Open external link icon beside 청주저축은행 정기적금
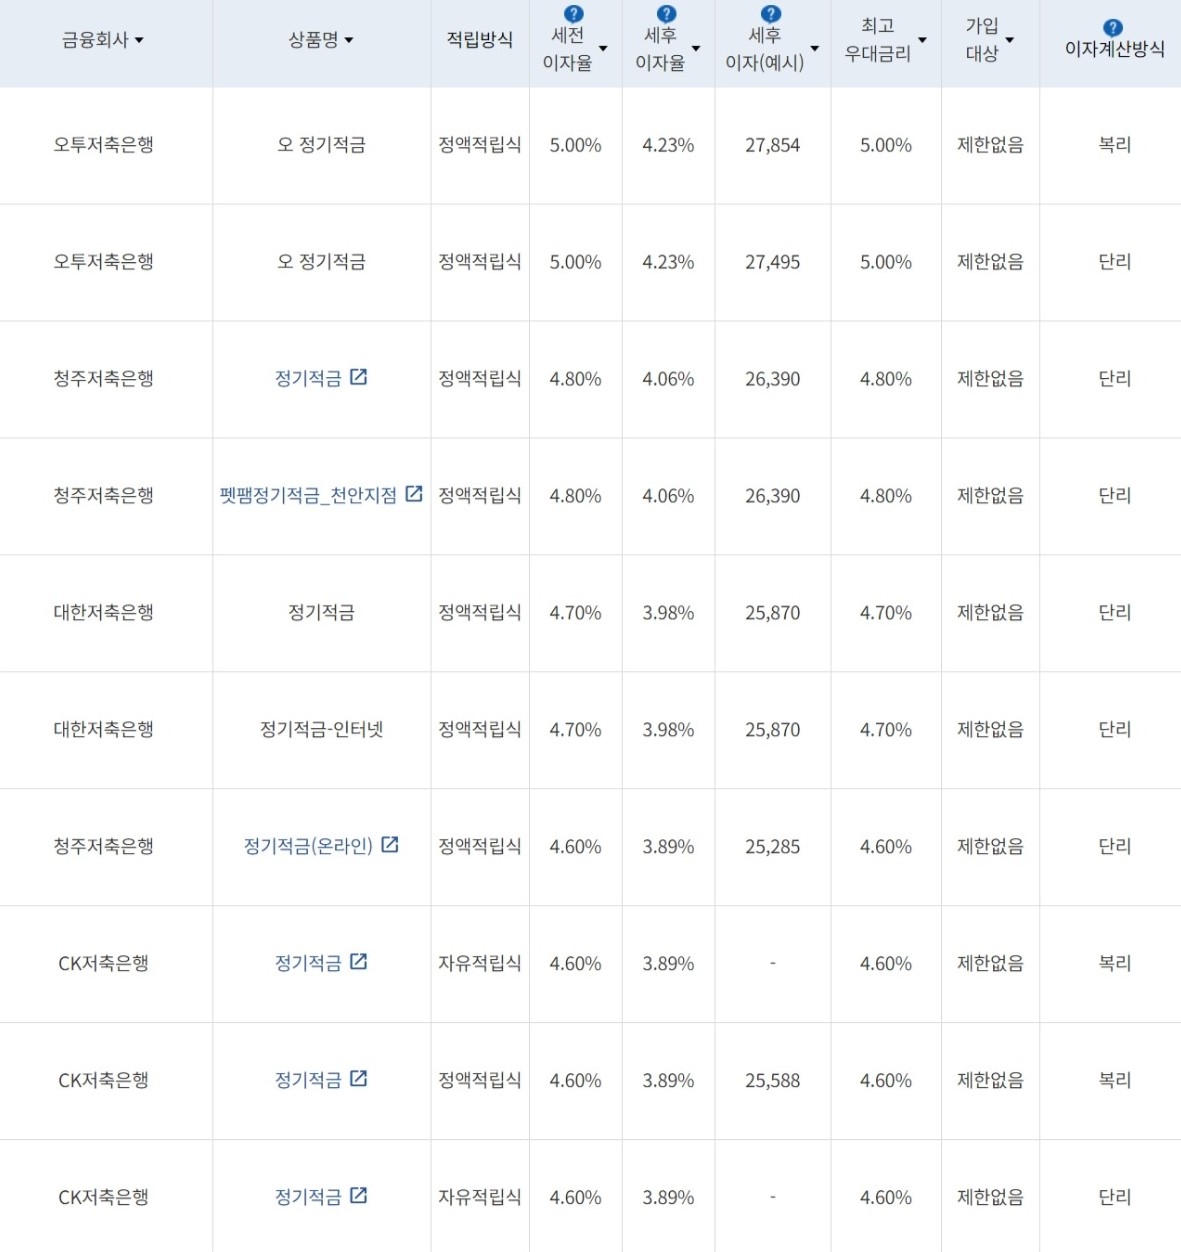This screenshot has width=1181, height=1252. coord(361,377)
